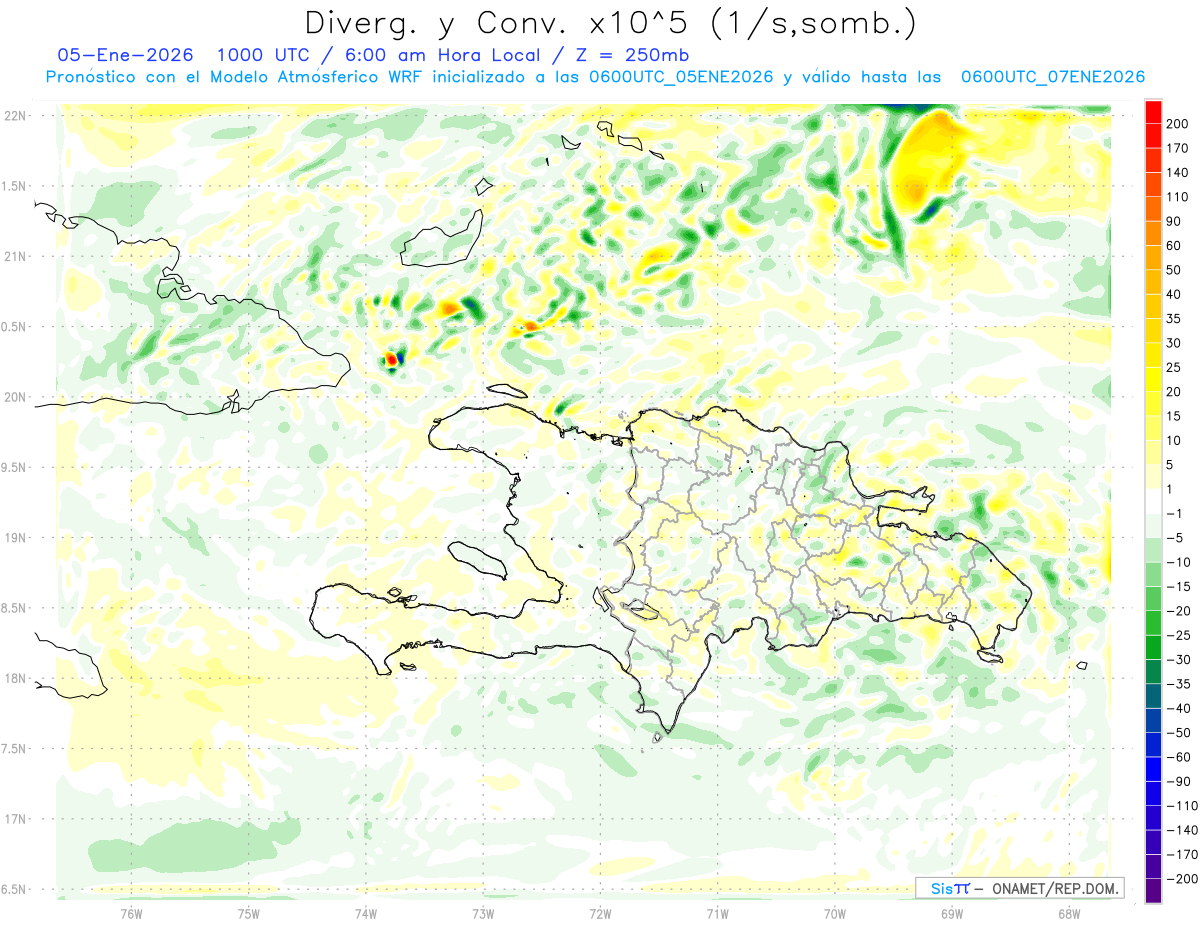This screenshot has width=1200, height=927.
Task: Click the "17N" latitude label
Action: click(x=15, y=819)
